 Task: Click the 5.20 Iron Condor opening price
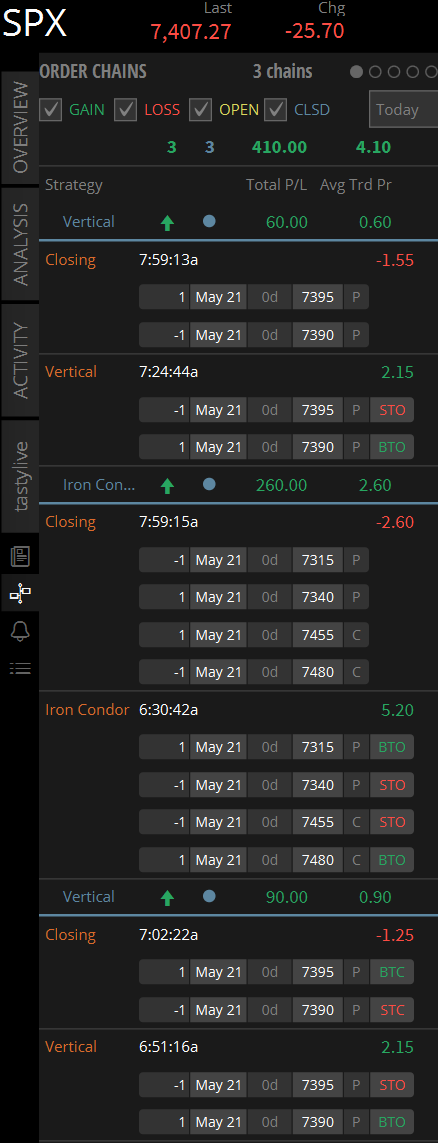397,709
